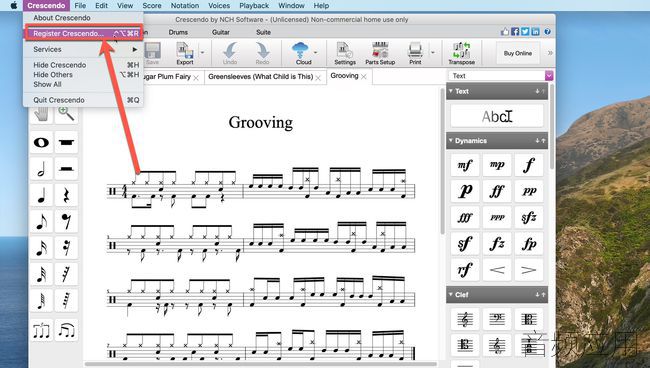
Task: Select forte f dynamic
Action: (529, 165)
